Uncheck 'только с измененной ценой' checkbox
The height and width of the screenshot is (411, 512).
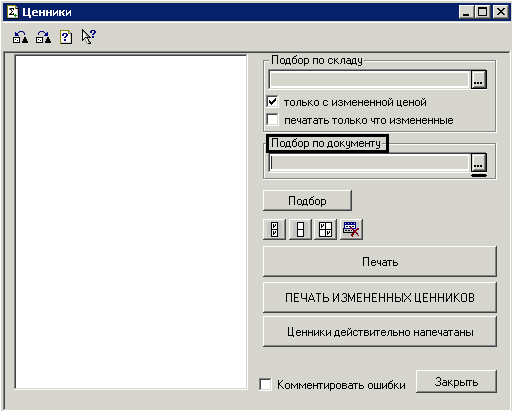(272, 101)
